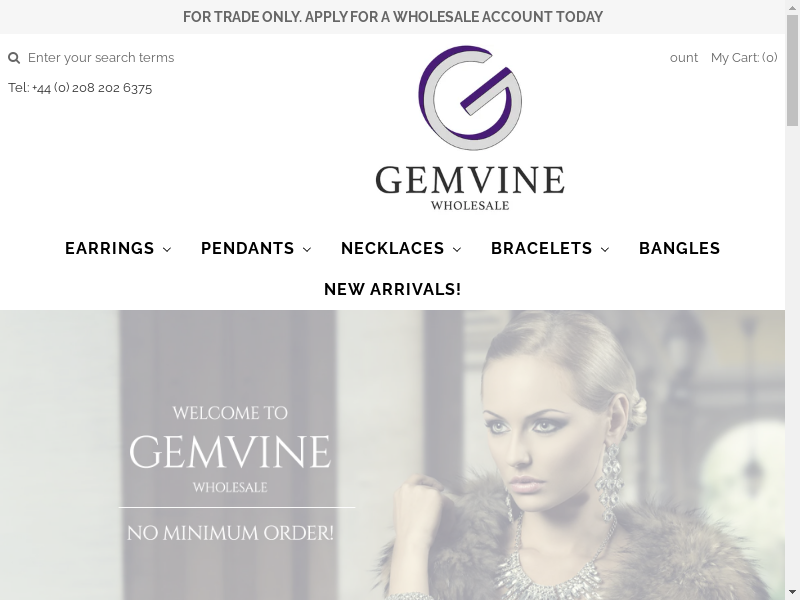Go to the BRACELETS category
This screenshot has width=800, height=600.
pos(541,248)
